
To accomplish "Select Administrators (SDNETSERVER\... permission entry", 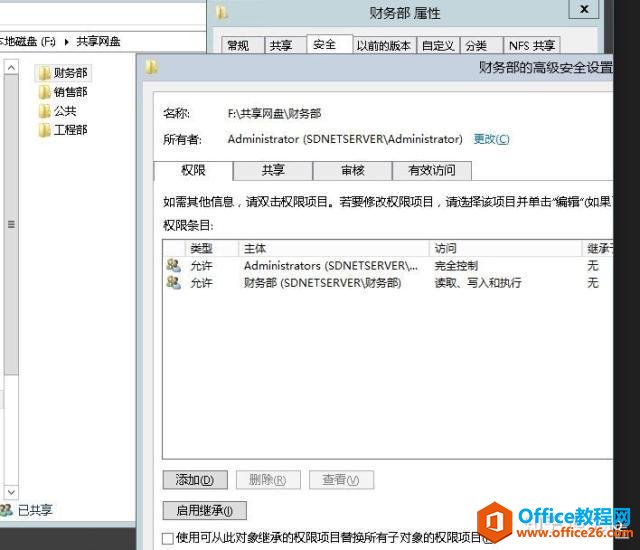I will 388,266.
